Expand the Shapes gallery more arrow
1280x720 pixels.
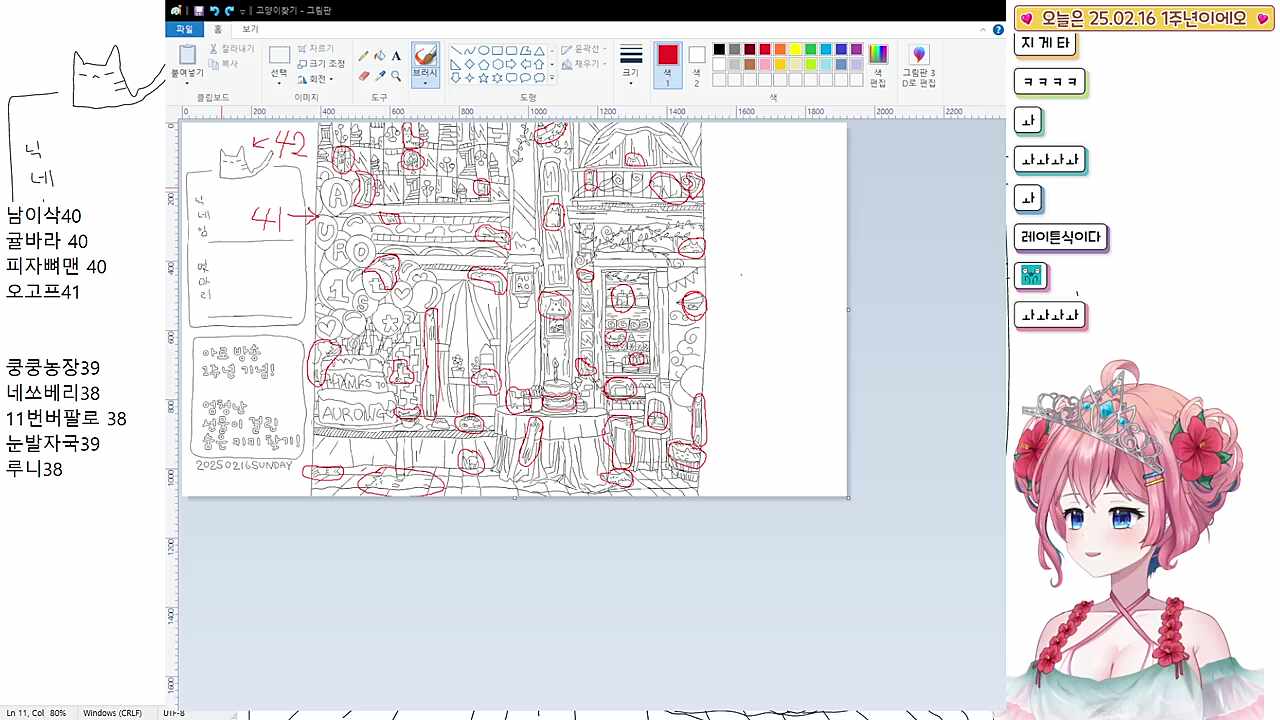point(551,78)
